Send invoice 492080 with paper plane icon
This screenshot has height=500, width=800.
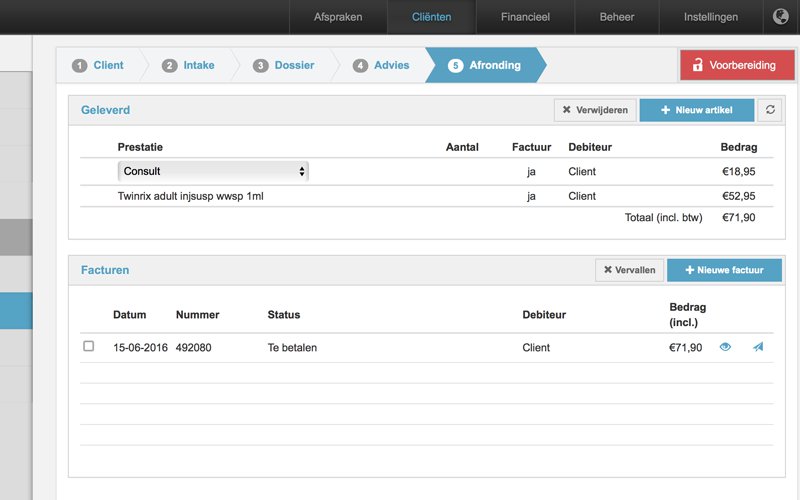tap(758, 347)
